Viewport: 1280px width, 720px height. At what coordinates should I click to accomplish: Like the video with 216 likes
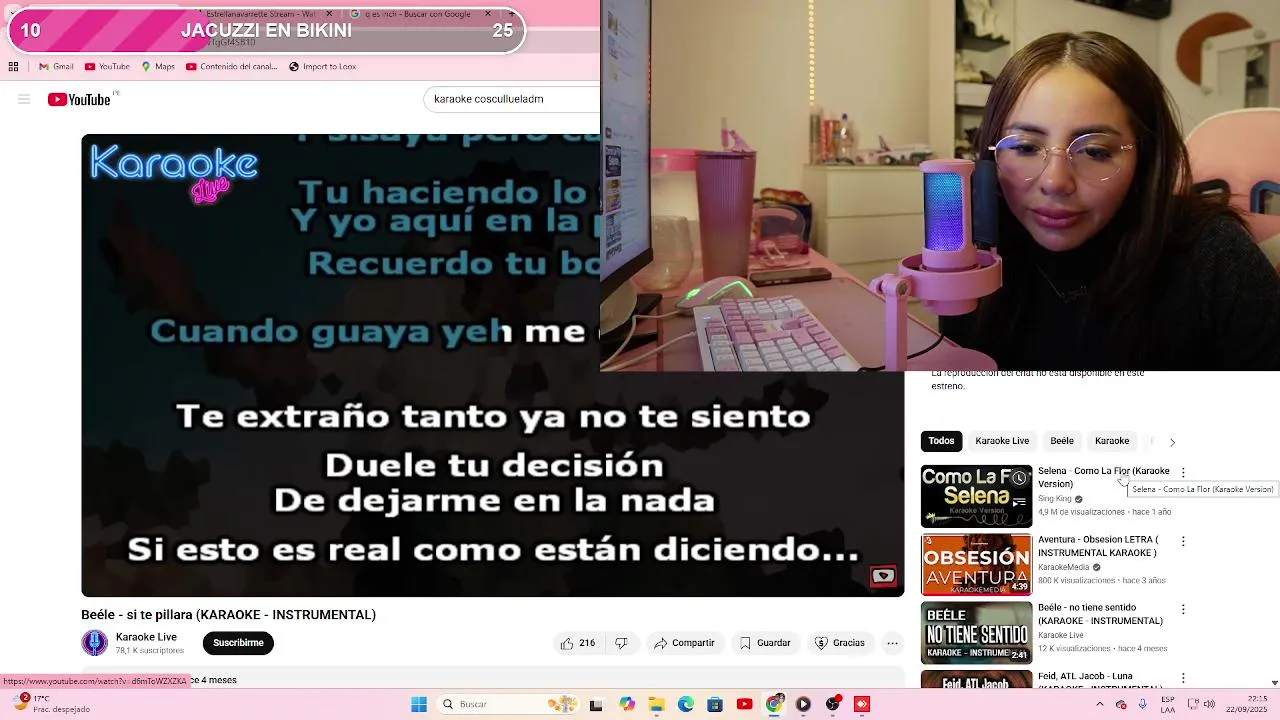coord(578,643)
